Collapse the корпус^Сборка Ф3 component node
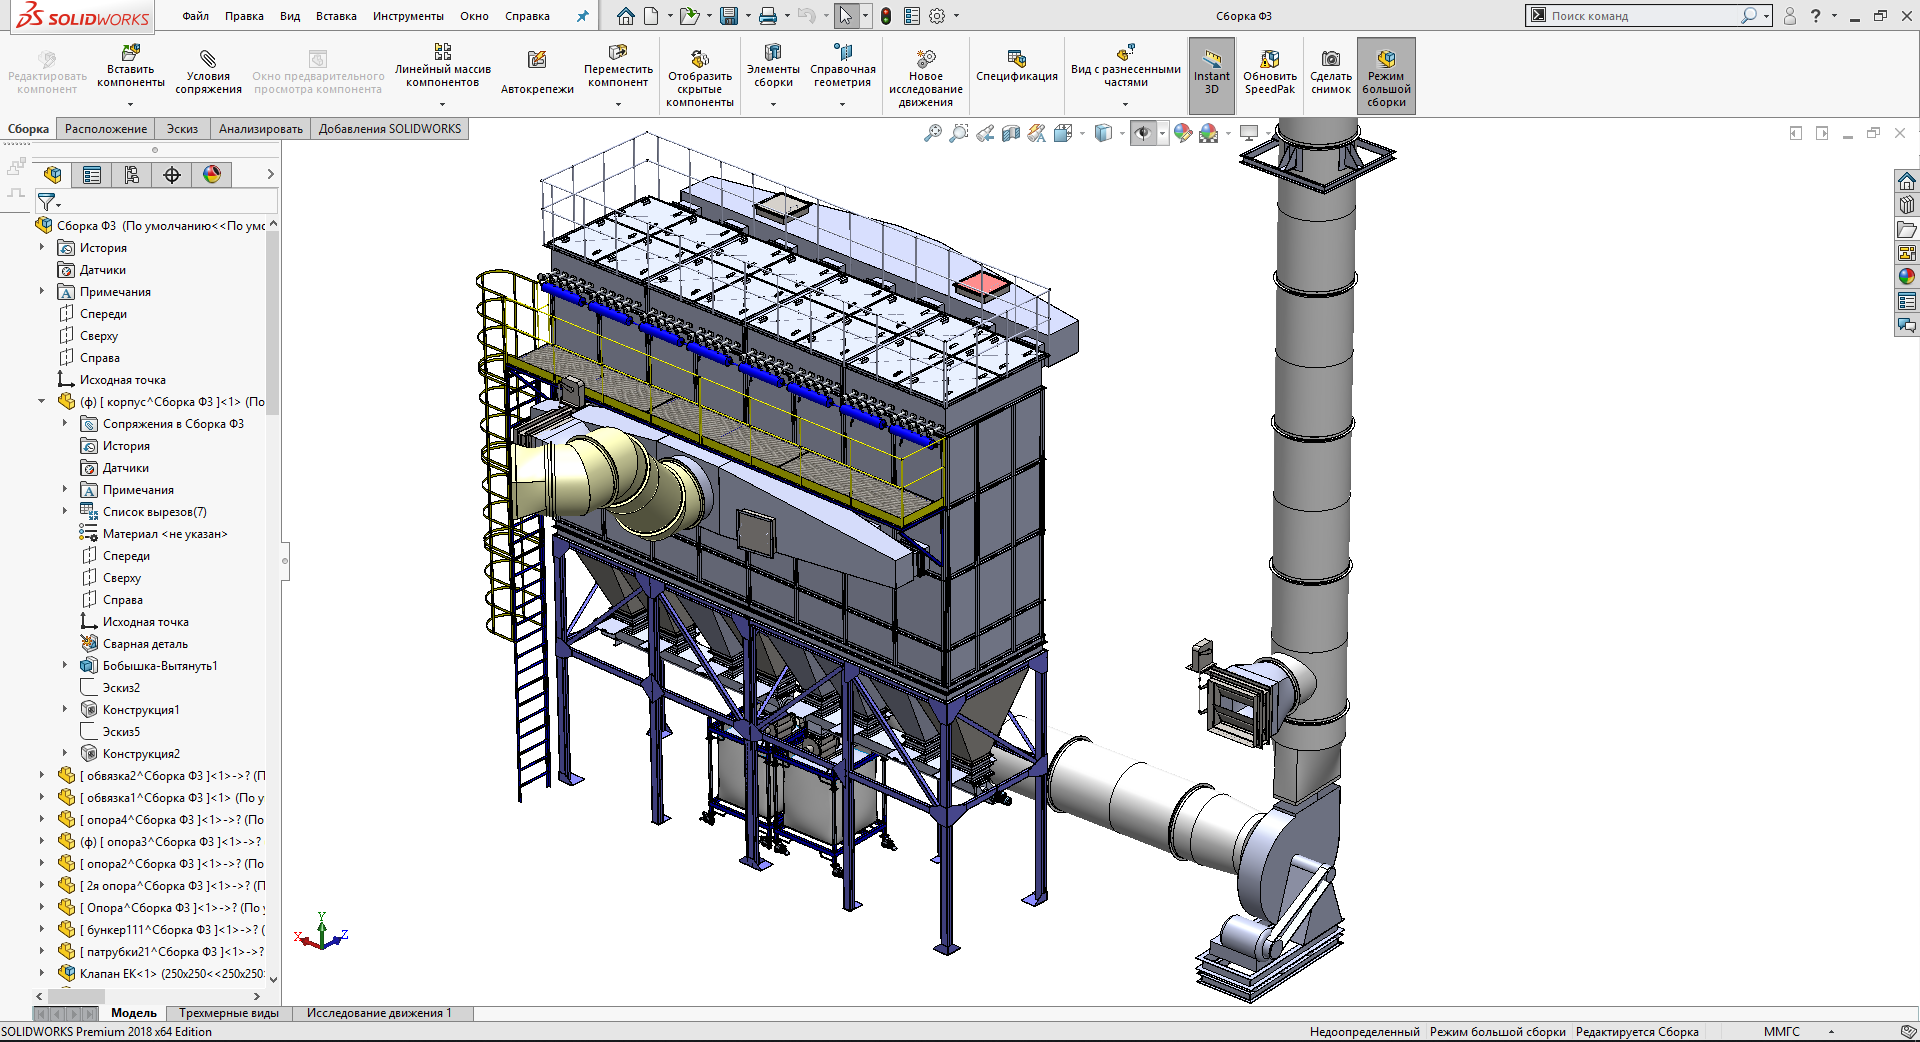The width and height of the screenshot is (1920, 1042). point(42,401)
